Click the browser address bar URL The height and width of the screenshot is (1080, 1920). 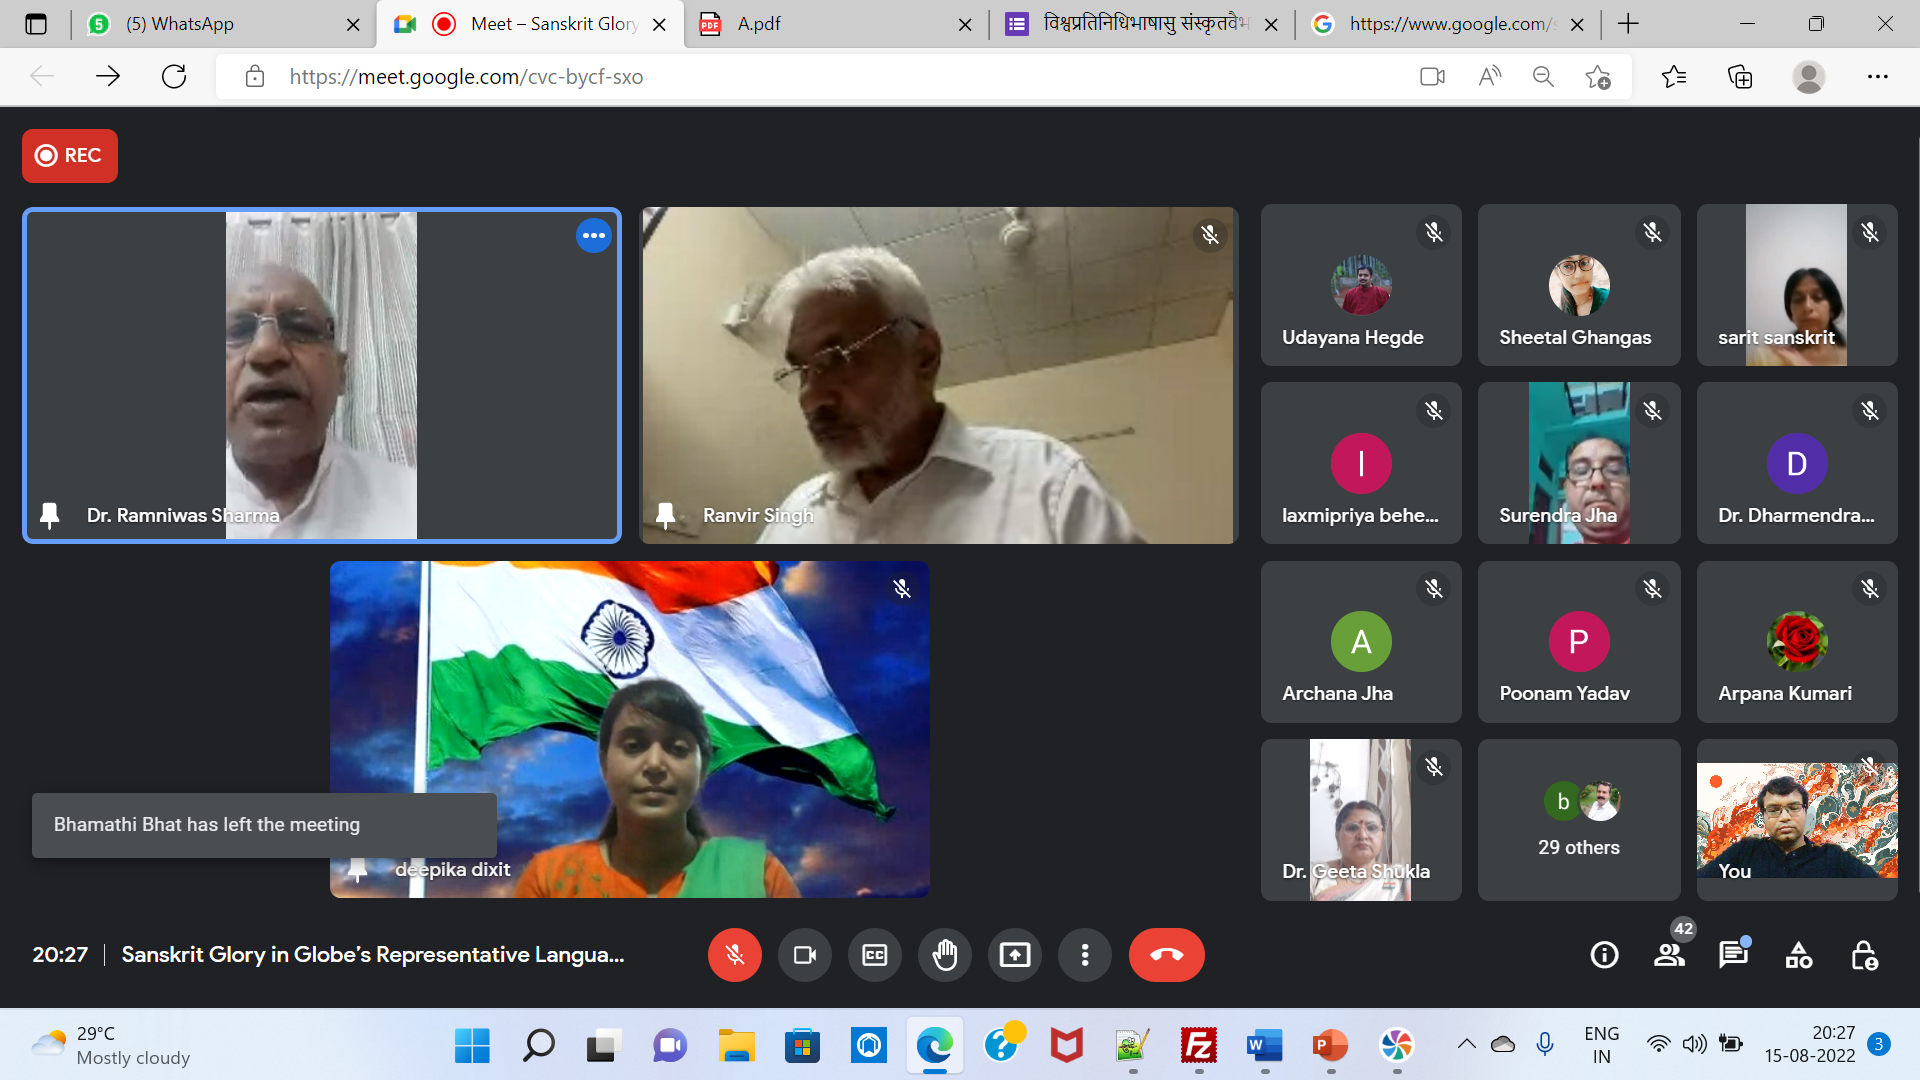pos(466,77)
